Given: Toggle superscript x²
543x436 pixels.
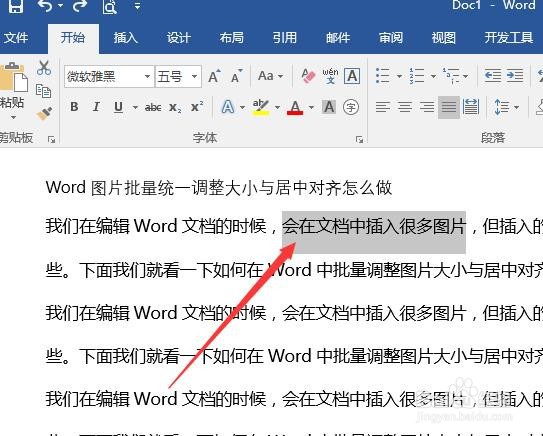Looking at the screenshot, I should (x=197, y=107).
